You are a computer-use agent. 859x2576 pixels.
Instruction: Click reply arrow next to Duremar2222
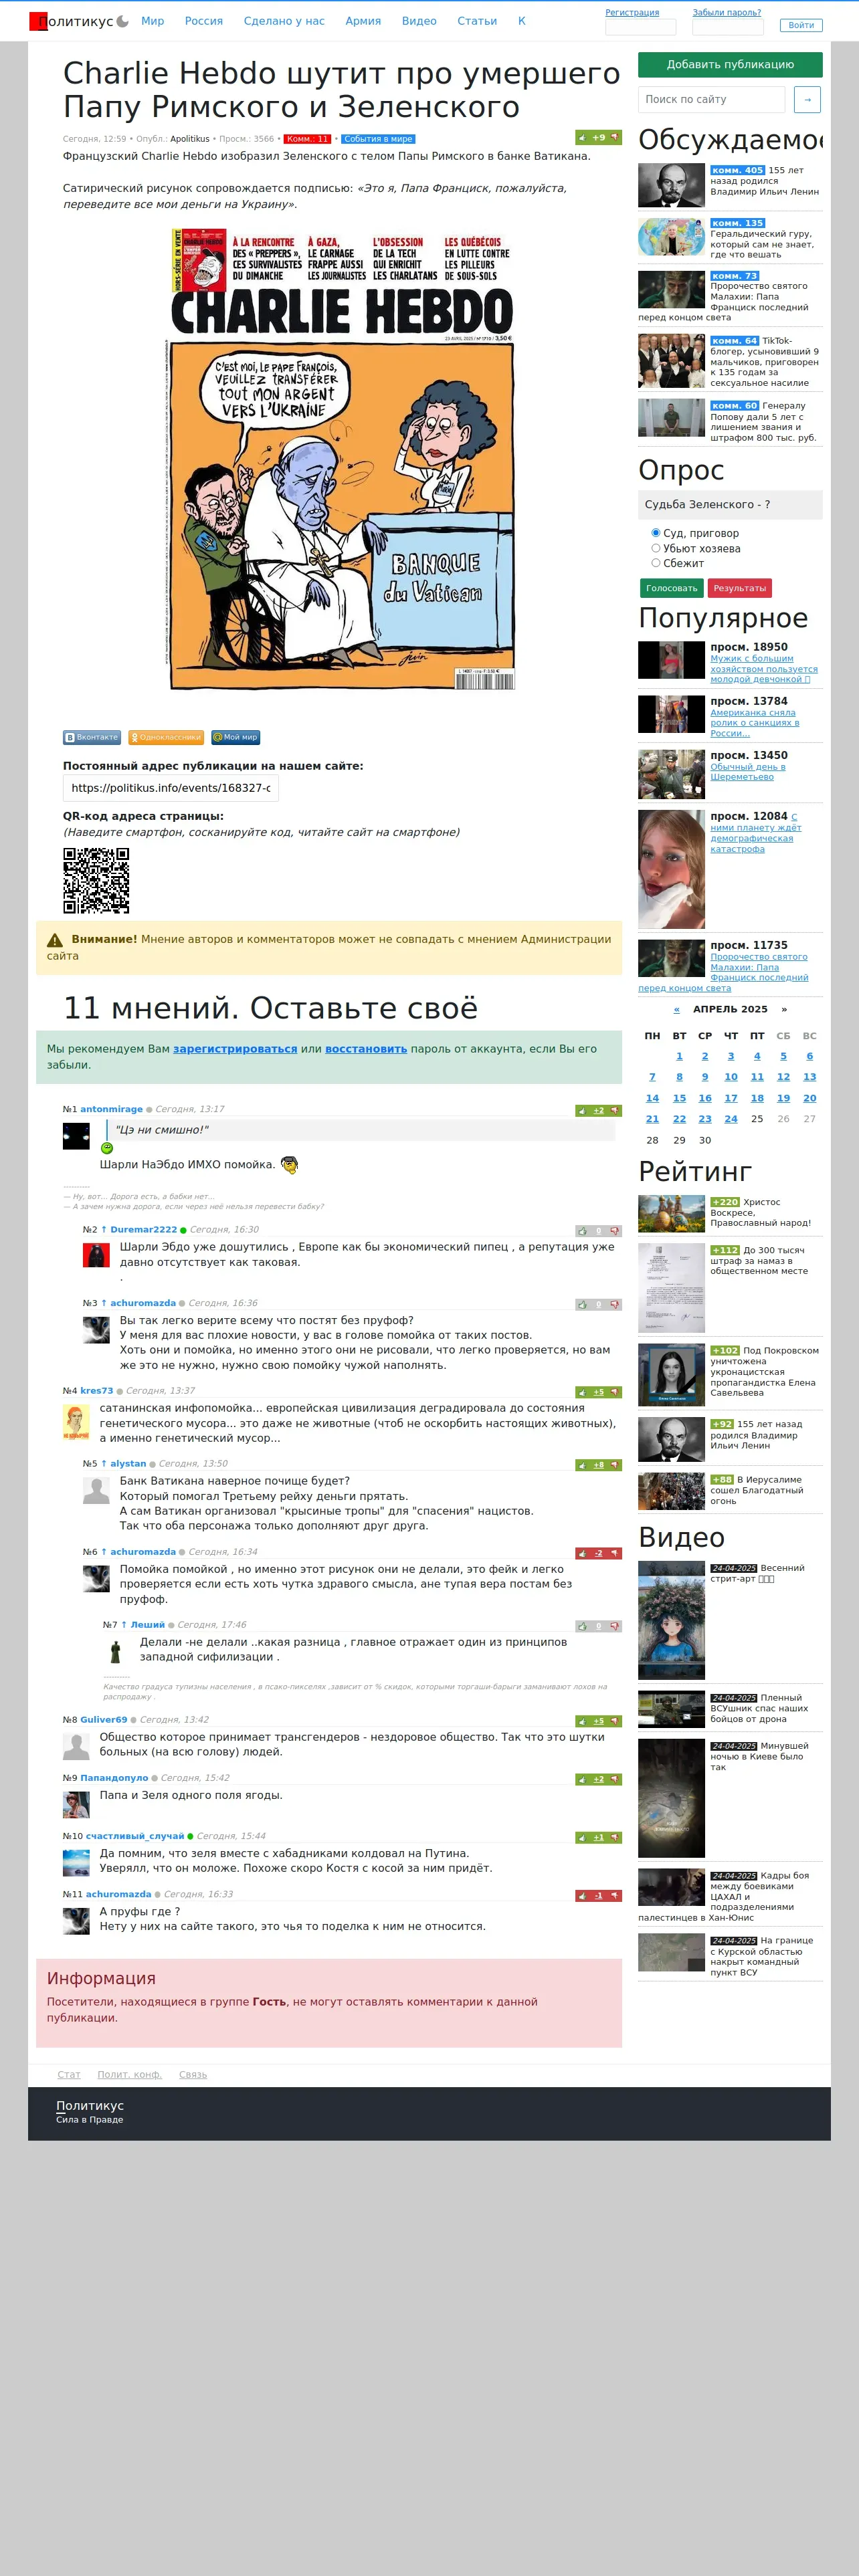104,1230
